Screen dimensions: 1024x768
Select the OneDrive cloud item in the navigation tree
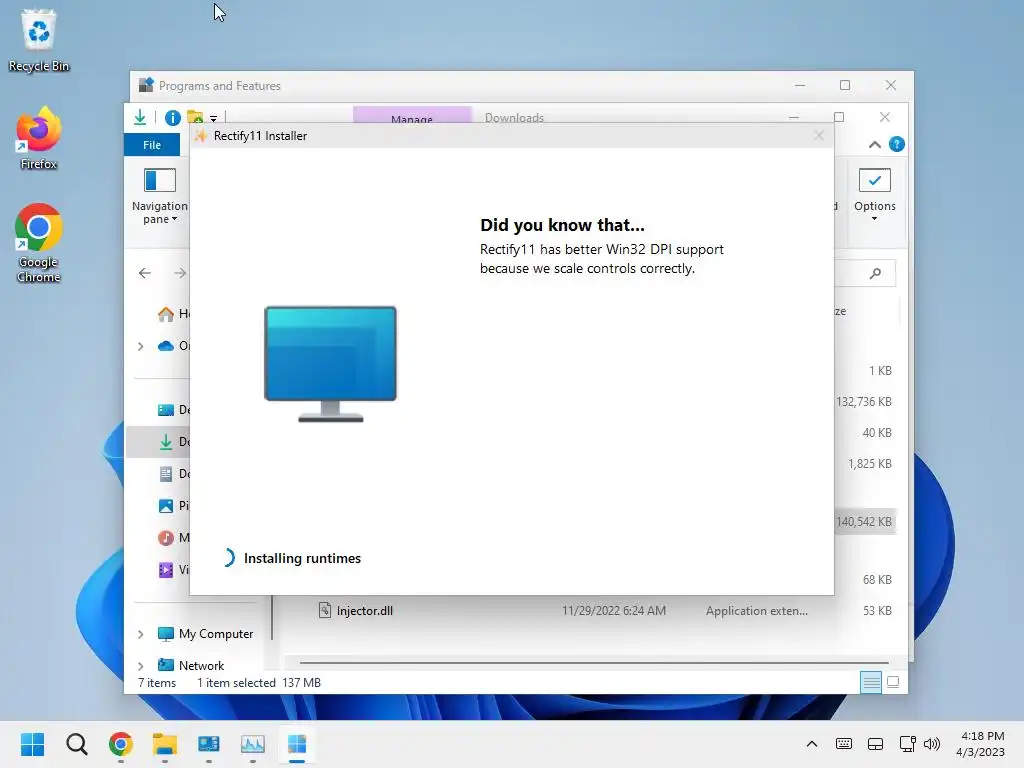(173, 345)
